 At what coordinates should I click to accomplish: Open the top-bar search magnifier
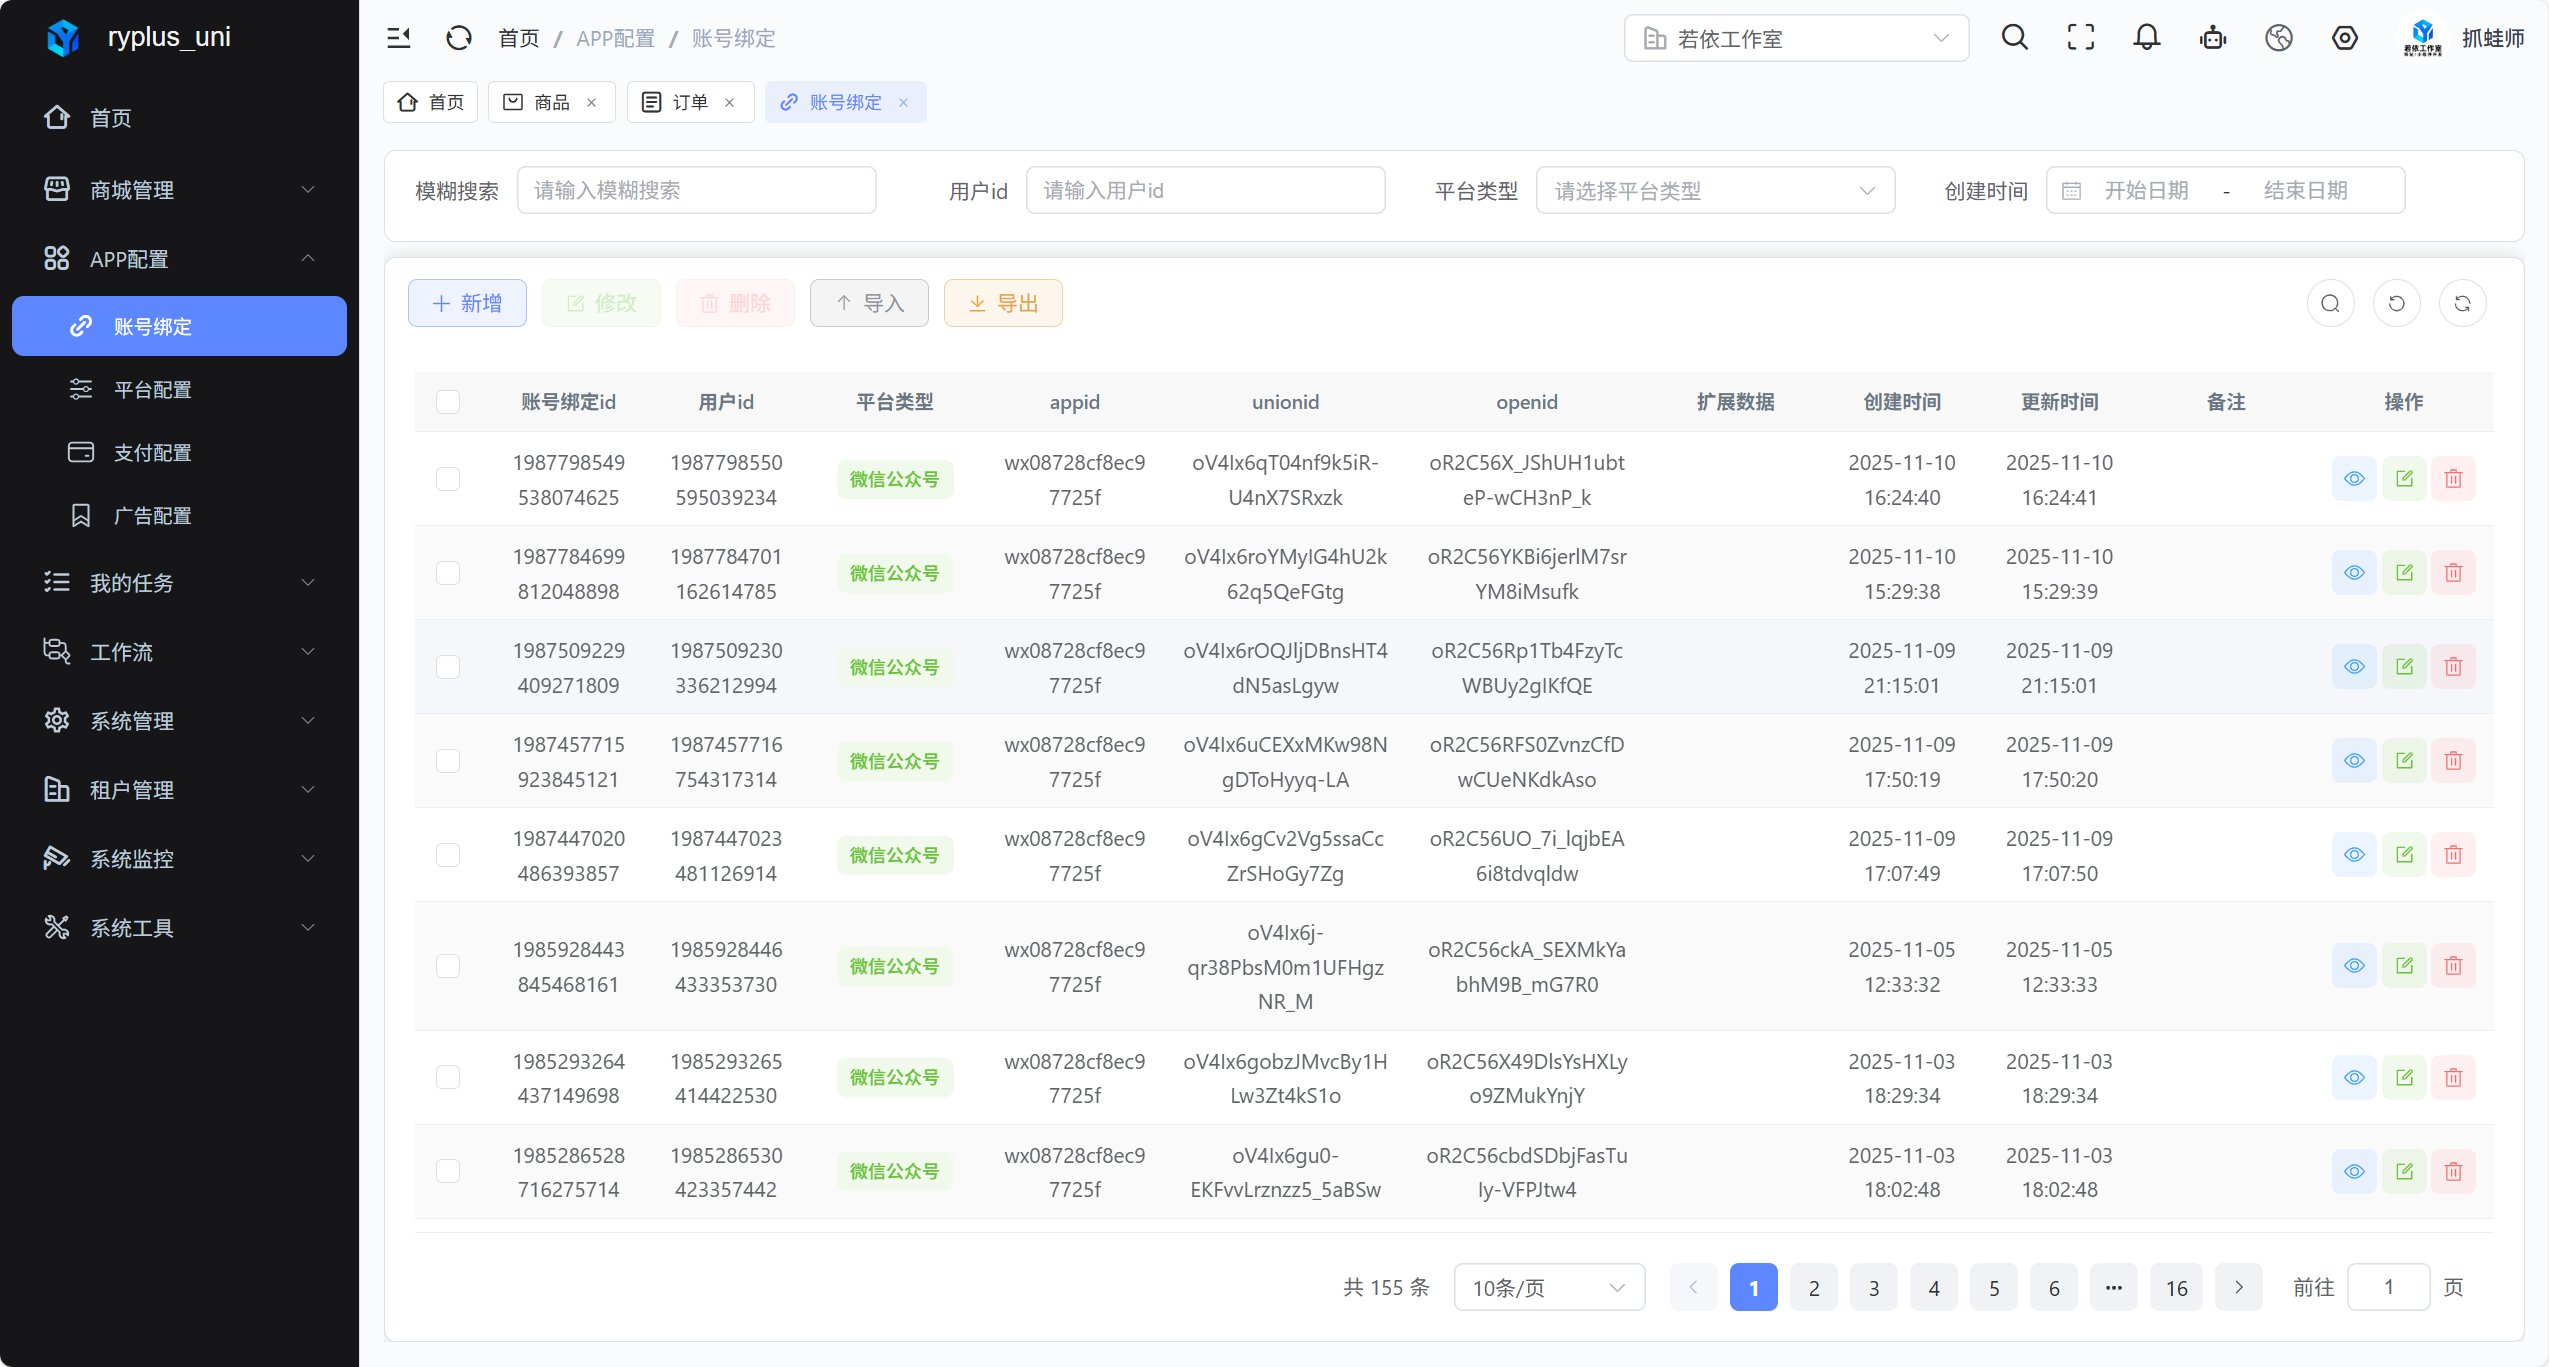[x=2014, y=38]
